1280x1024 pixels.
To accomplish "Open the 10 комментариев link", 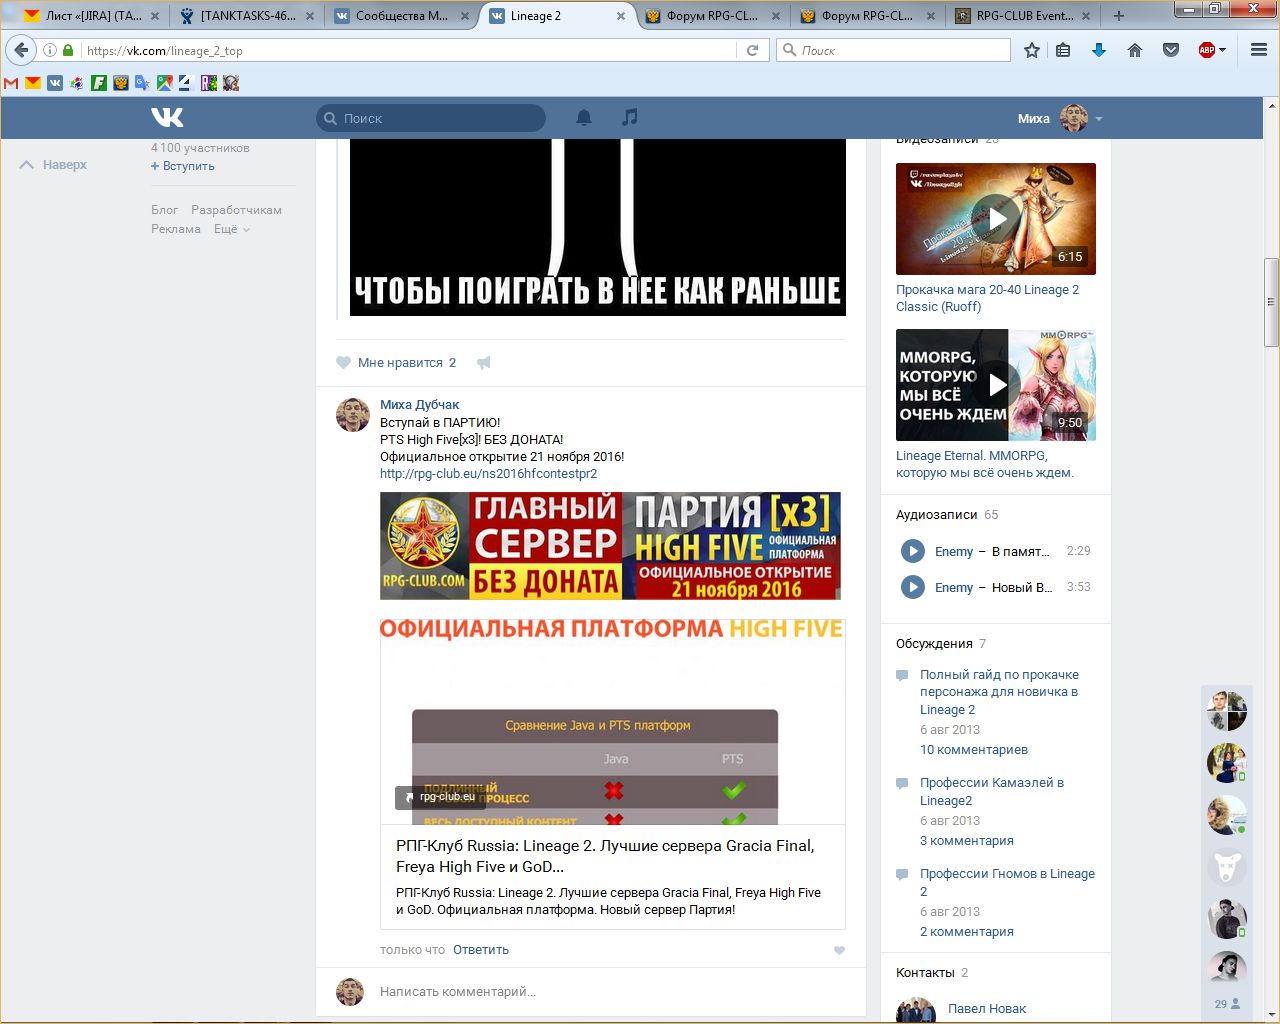I will [x=974, y=750].
